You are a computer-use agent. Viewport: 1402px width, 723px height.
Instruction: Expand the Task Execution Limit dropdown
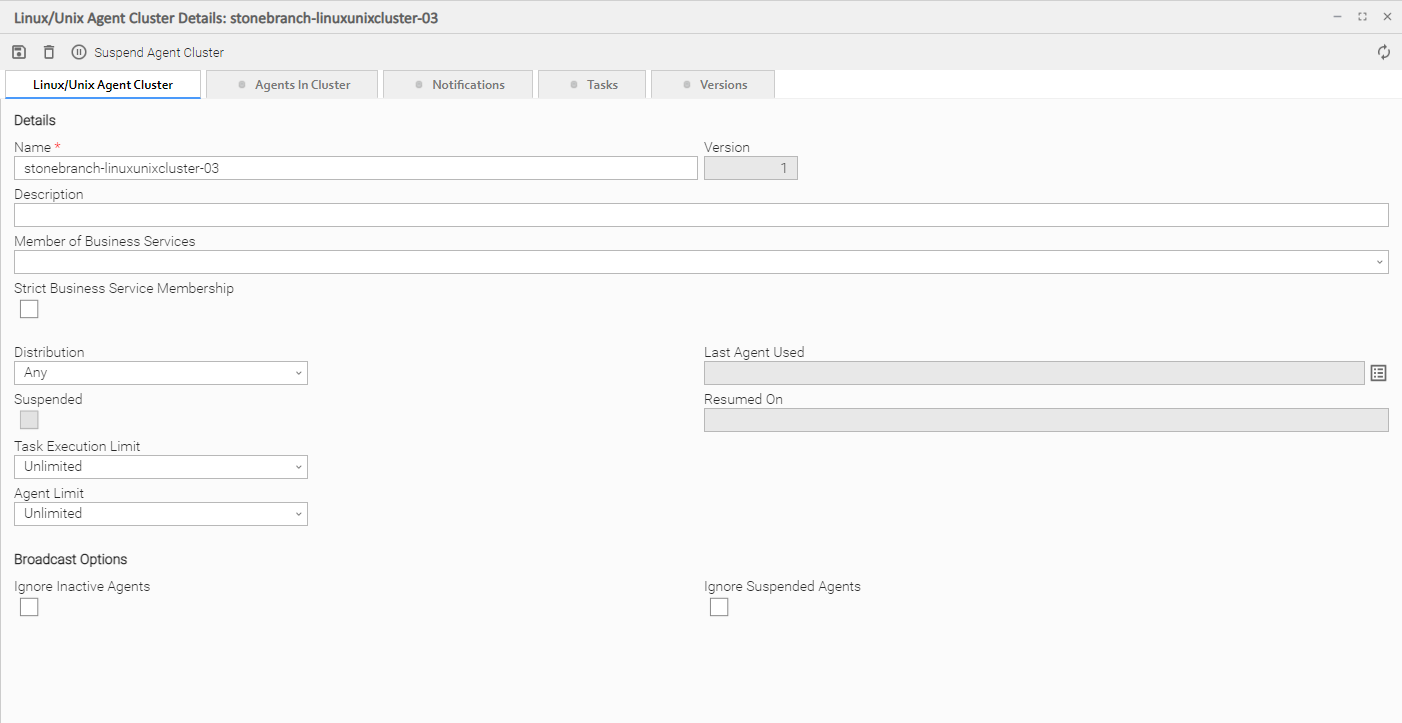click(161, 467)
